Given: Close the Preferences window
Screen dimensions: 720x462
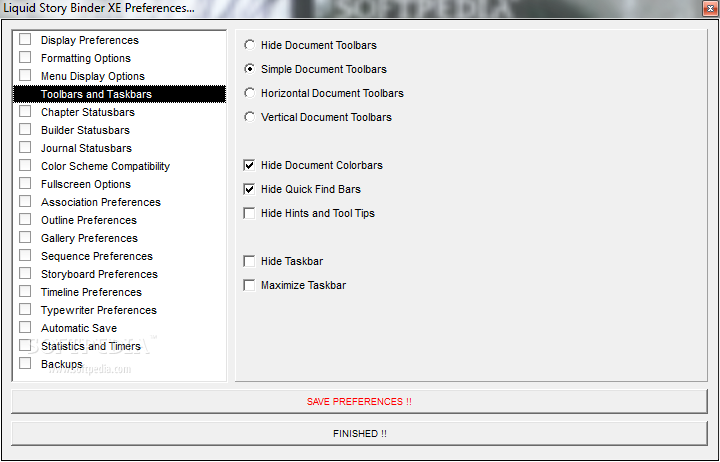Looking at the screenshot, I should pos(710,8).
